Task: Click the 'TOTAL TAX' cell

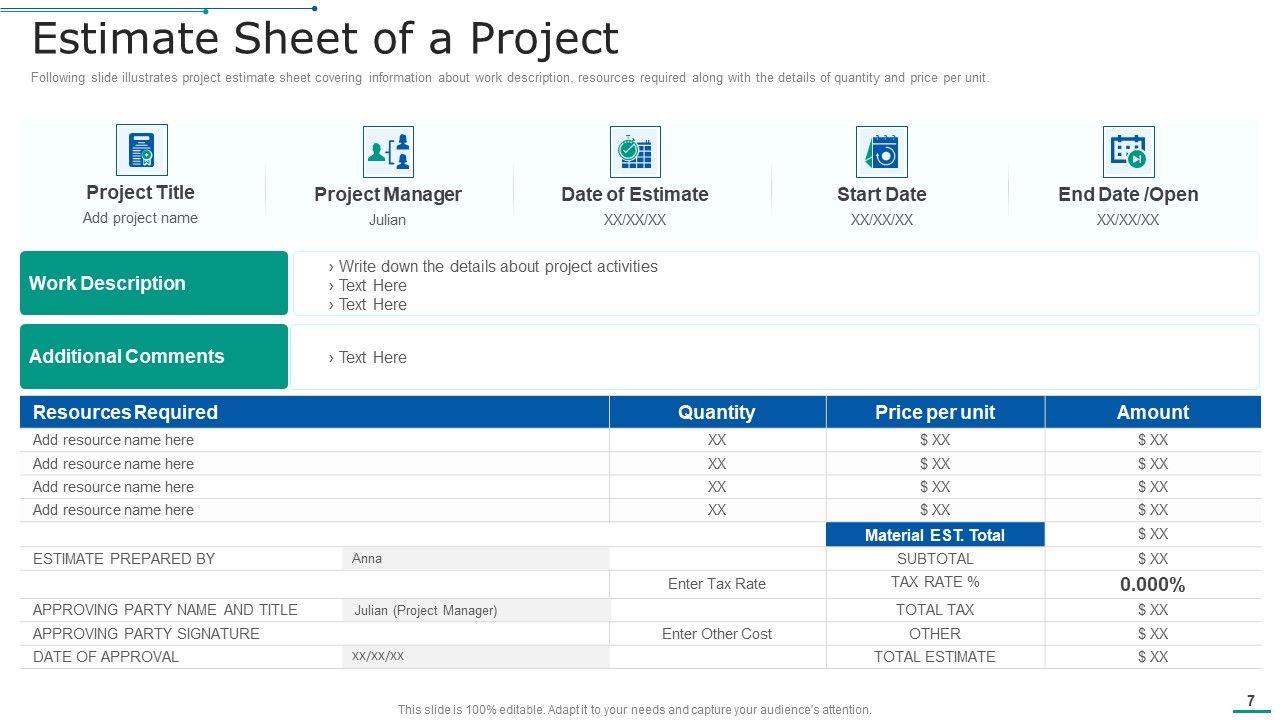Action: coord(935,610)
